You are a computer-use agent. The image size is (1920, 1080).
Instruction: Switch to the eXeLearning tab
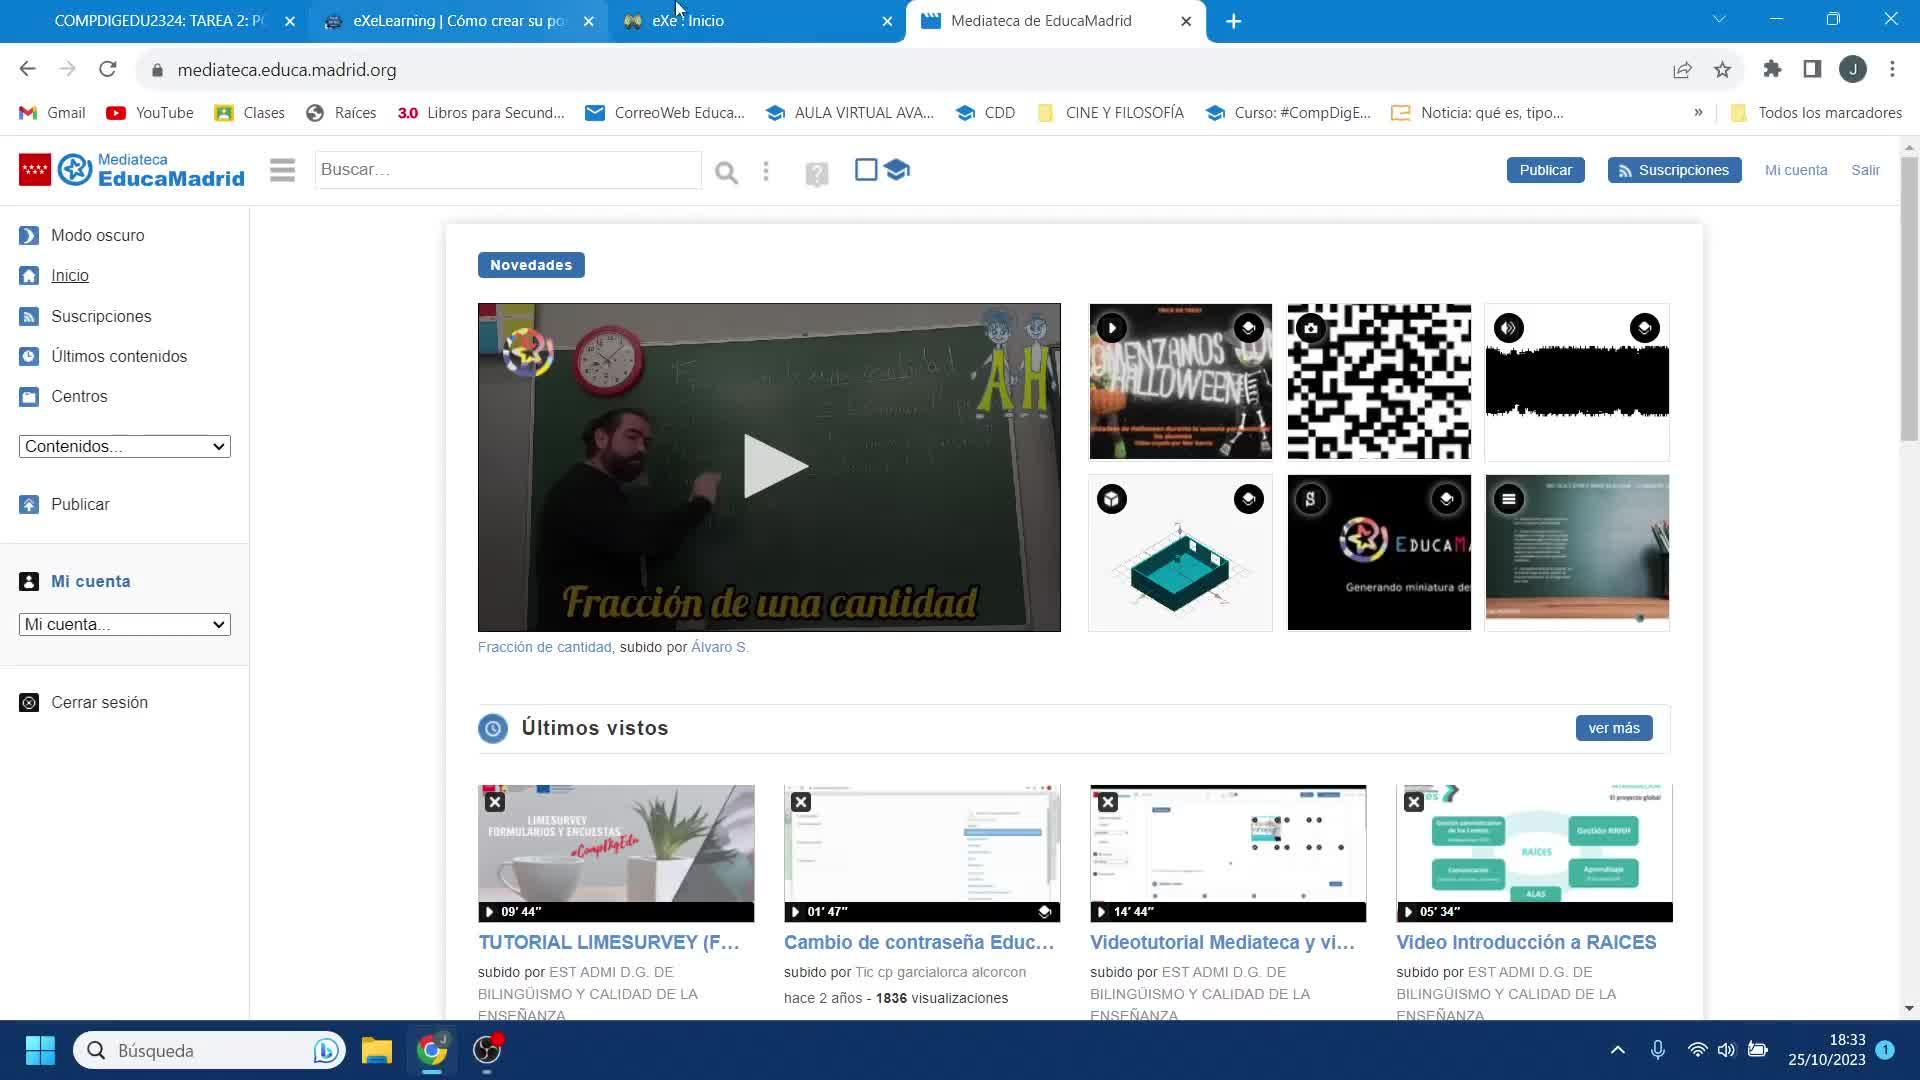pos(458,21)
